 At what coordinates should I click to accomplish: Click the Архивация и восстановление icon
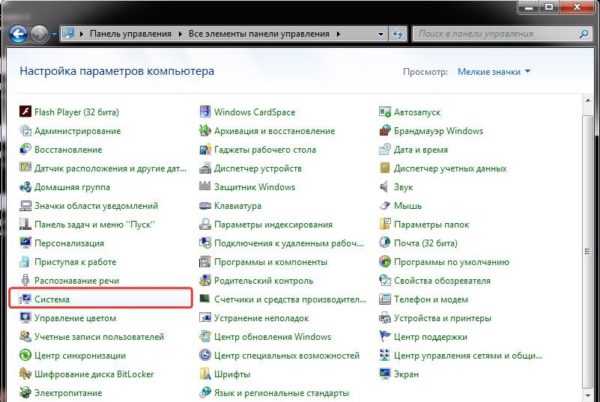[x=205, y=130]
